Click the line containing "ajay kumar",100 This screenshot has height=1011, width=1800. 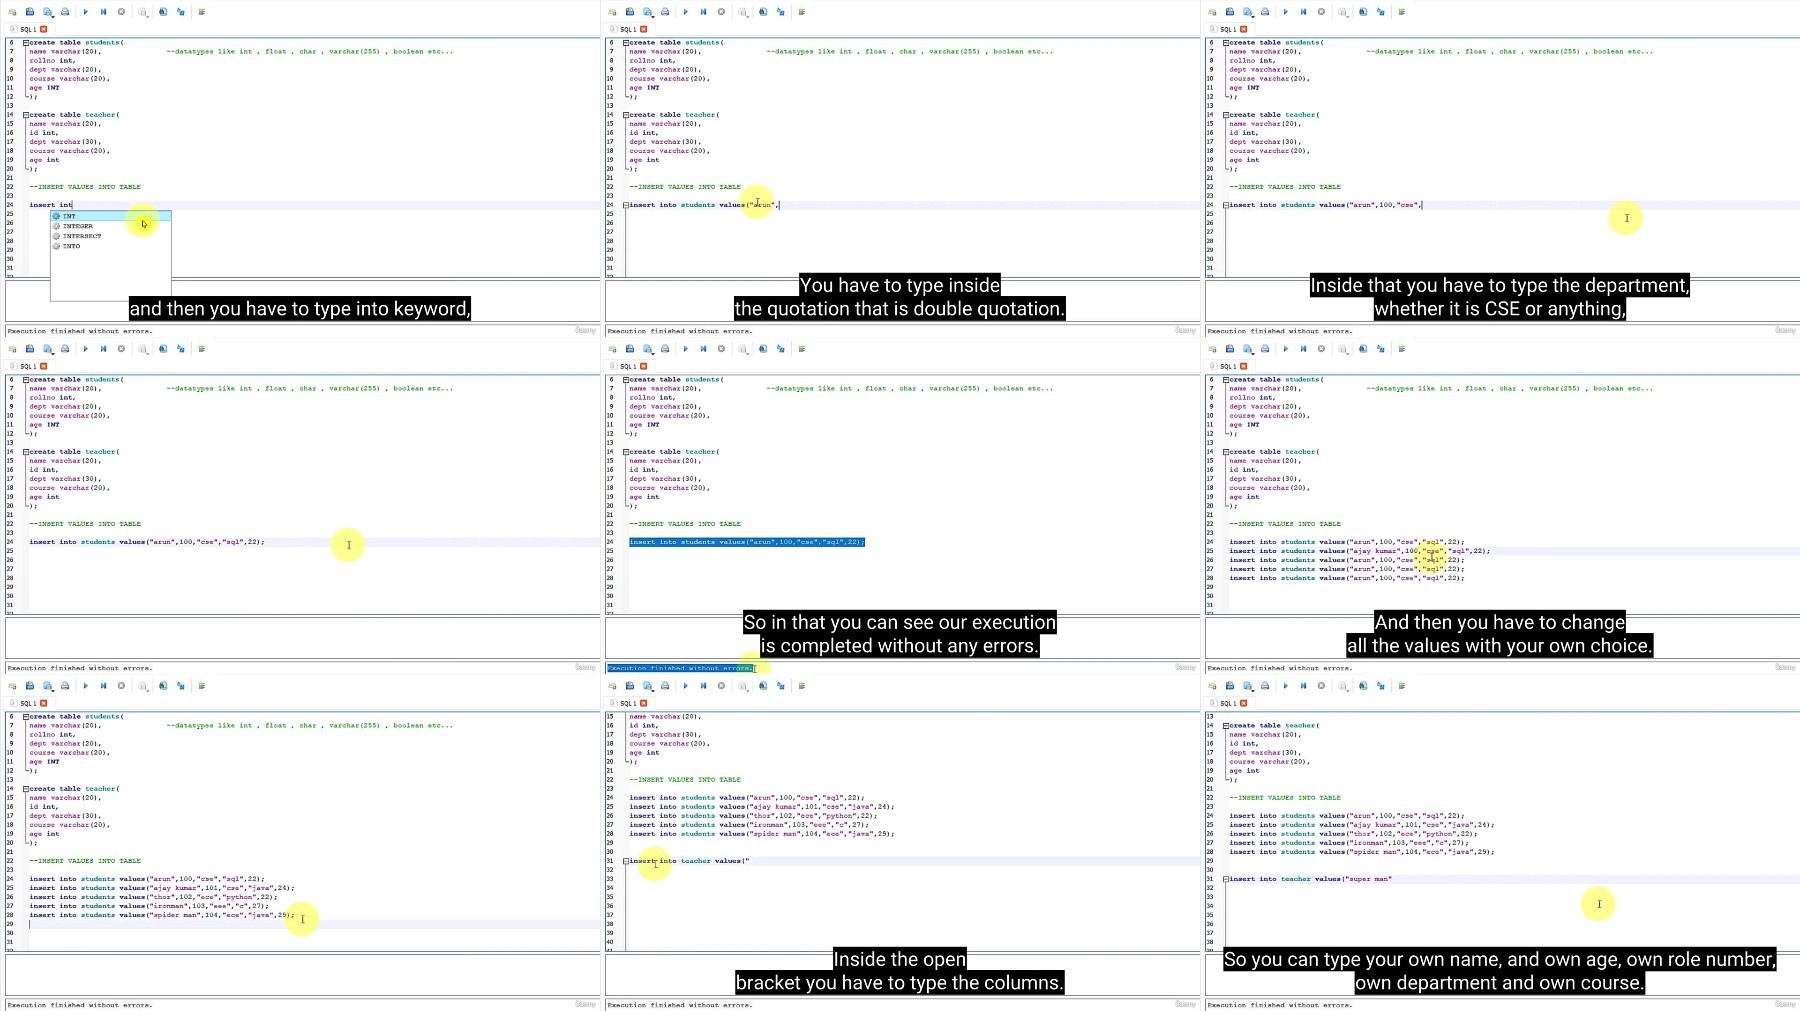1359,551
